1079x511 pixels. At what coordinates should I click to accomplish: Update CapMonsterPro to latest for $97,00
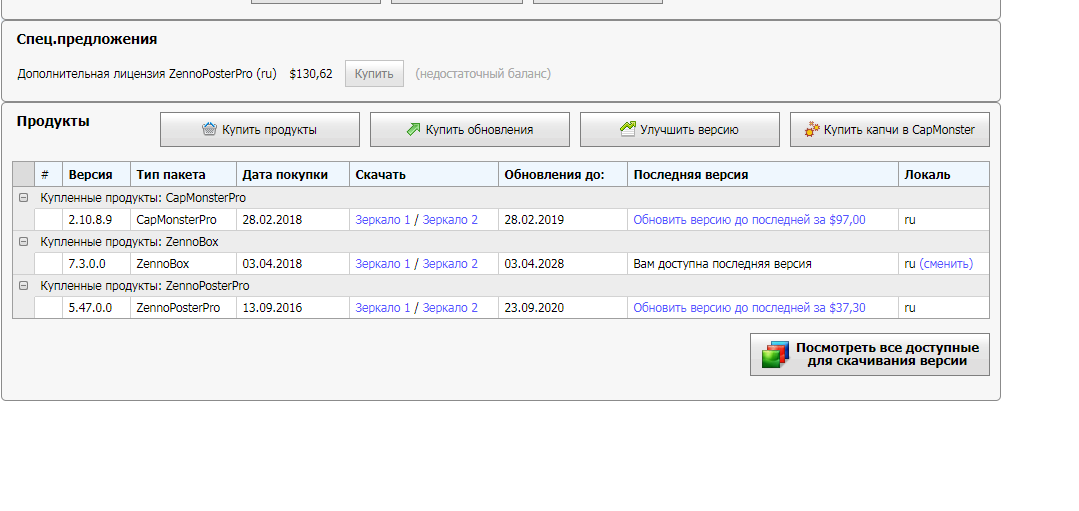[749, 220]
